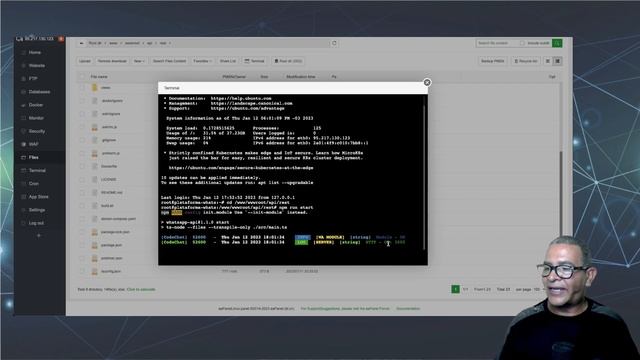640x360 pixels.
Task: Click the refresh icon in path bar
Action: [334, 43]
